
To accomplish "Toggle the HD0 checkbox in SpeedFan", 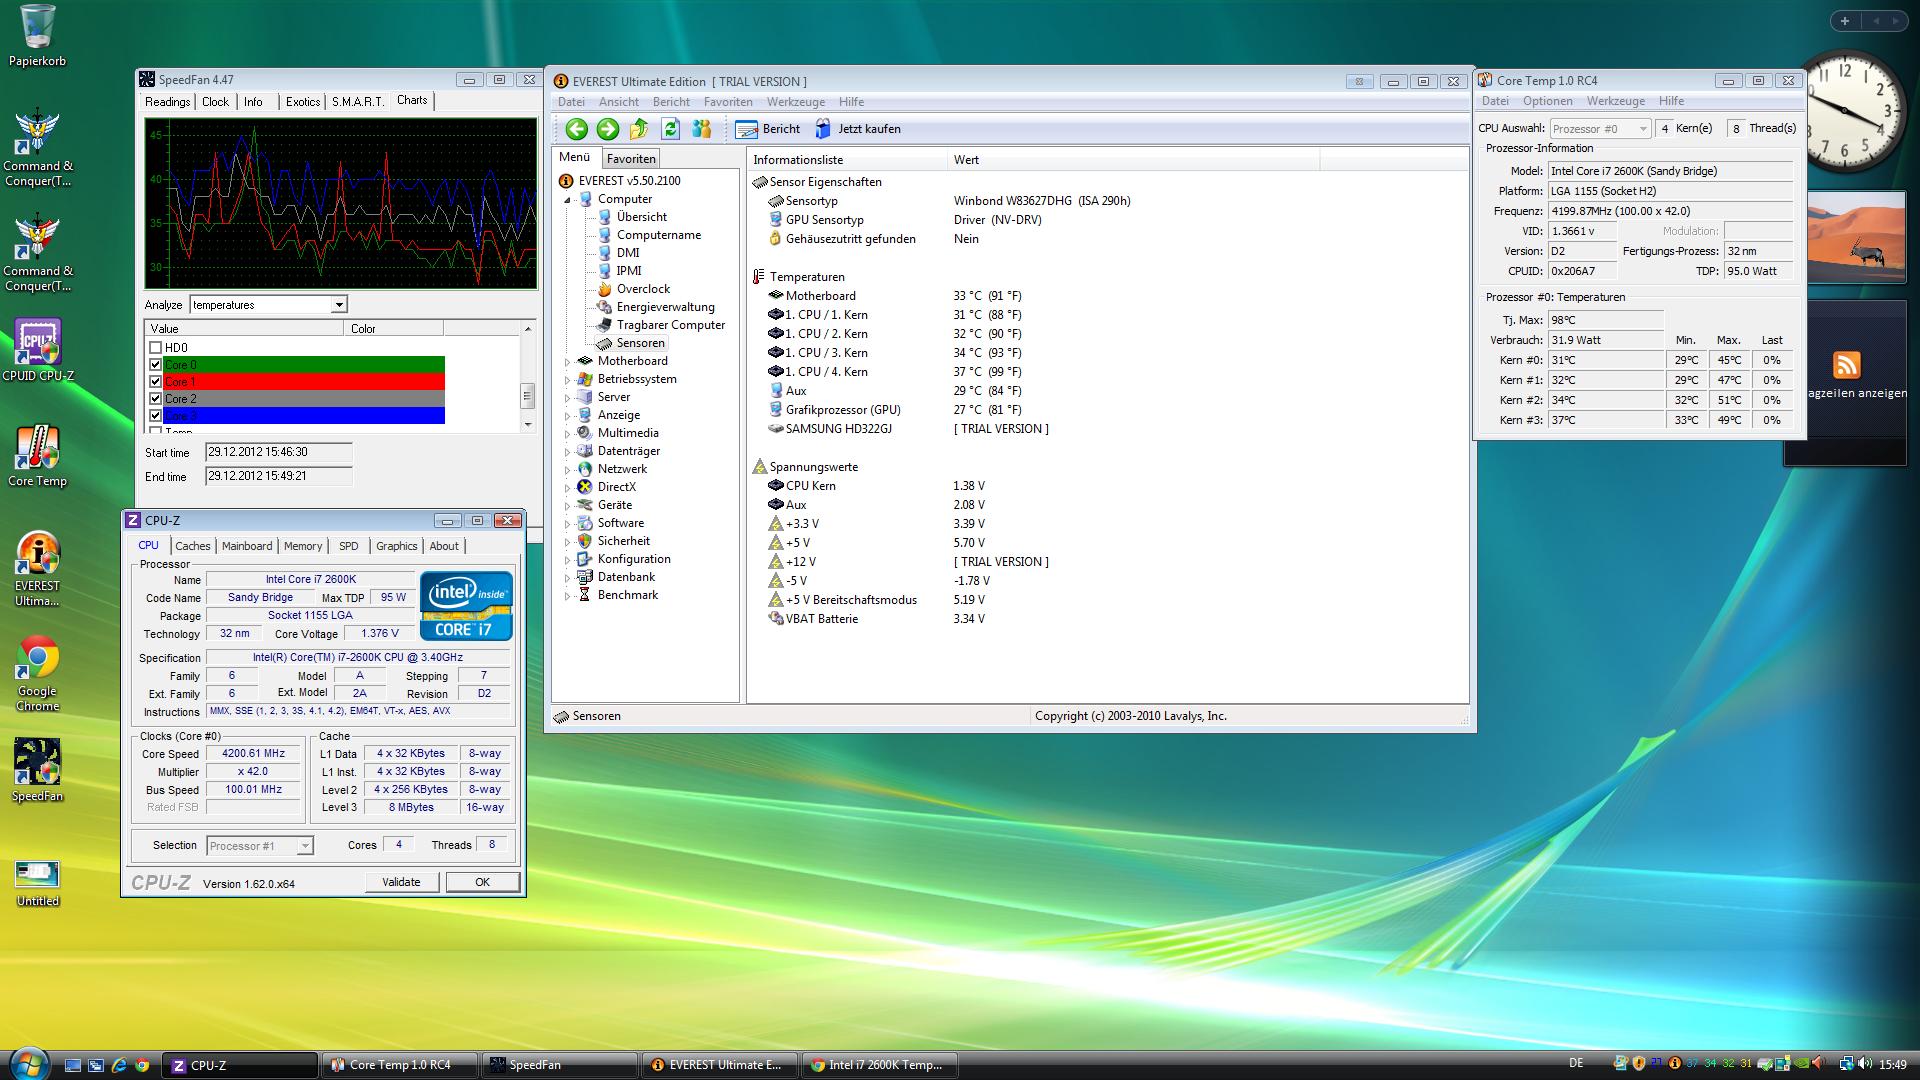I will coord(155,348).
